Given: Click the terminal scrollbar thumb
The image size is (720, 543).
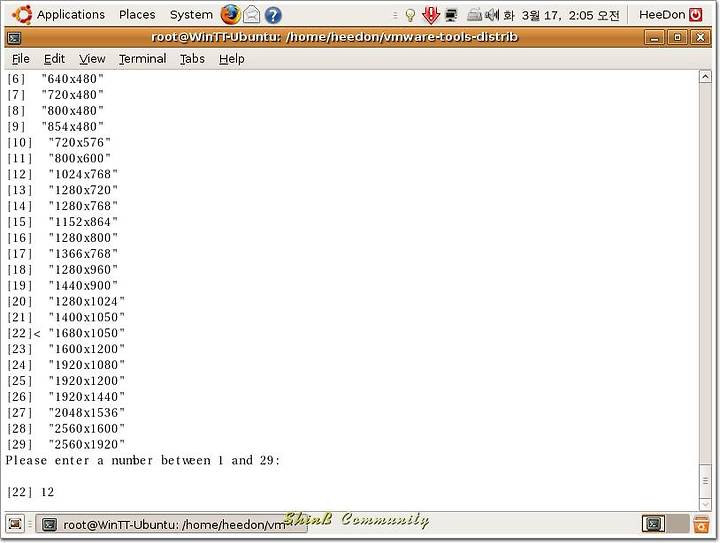Looking at the screenshot, I should pos(705,481).
